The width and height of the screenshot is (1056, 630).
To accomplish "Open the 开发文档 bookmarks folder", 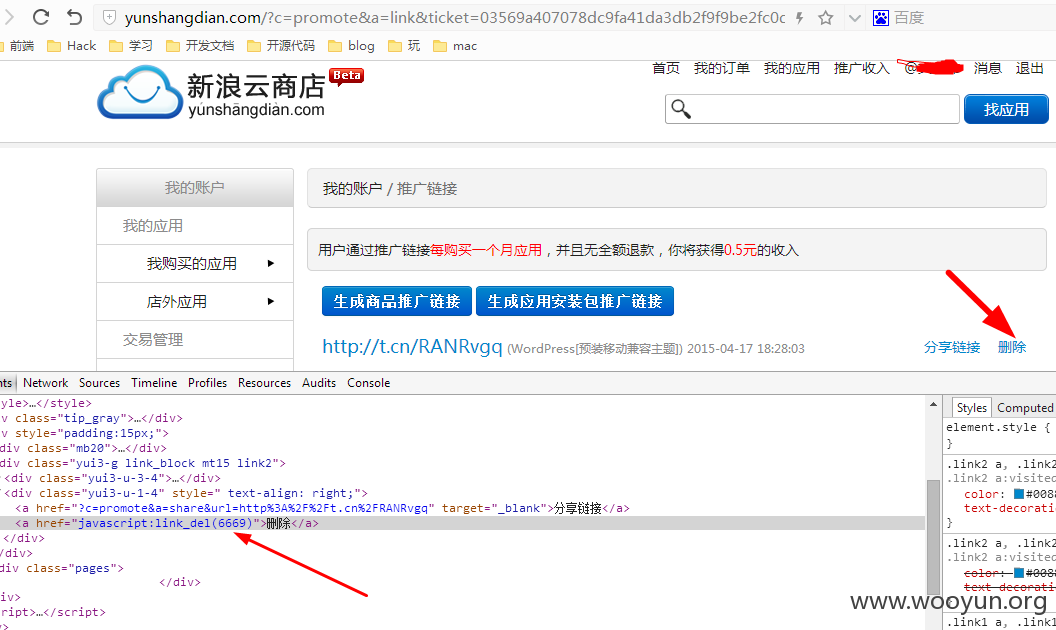I will [200, 46].
